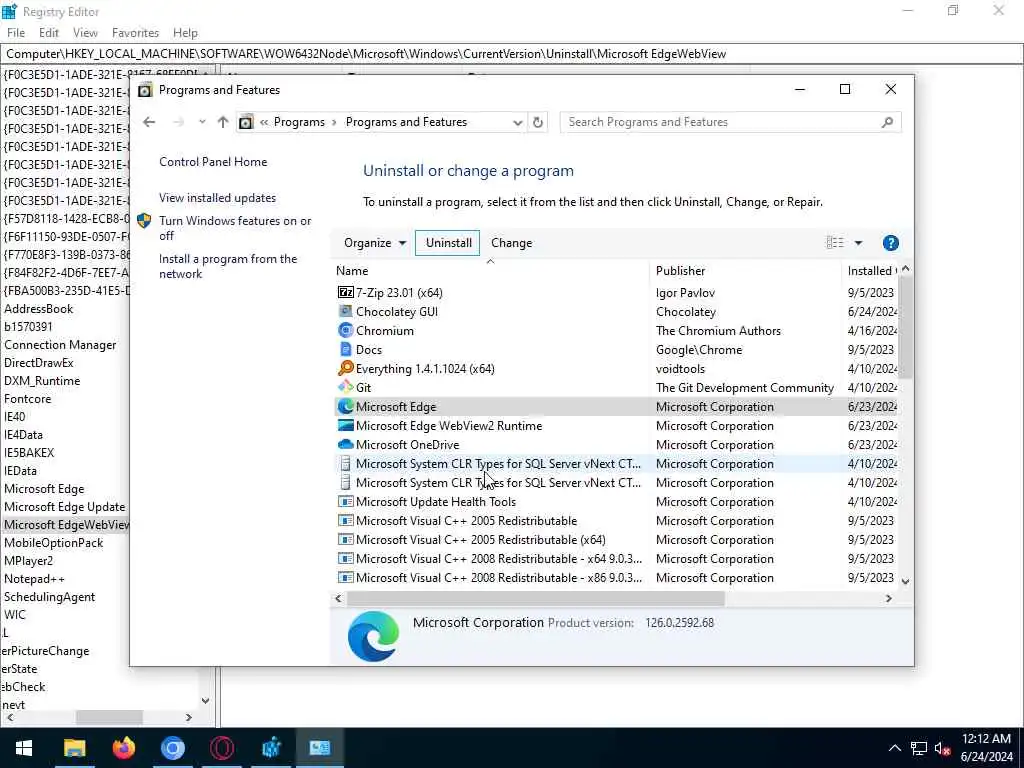Open the File menu in Registry Editor
Image resolution: width=1024 pixels, height=768 pixels.
16,33
